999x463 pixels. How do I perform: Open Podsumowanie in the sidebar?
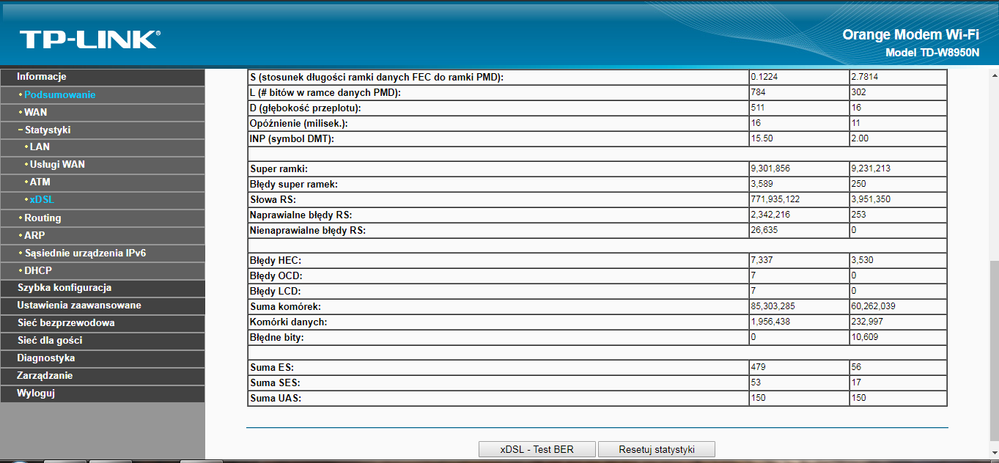click(60, 95)
